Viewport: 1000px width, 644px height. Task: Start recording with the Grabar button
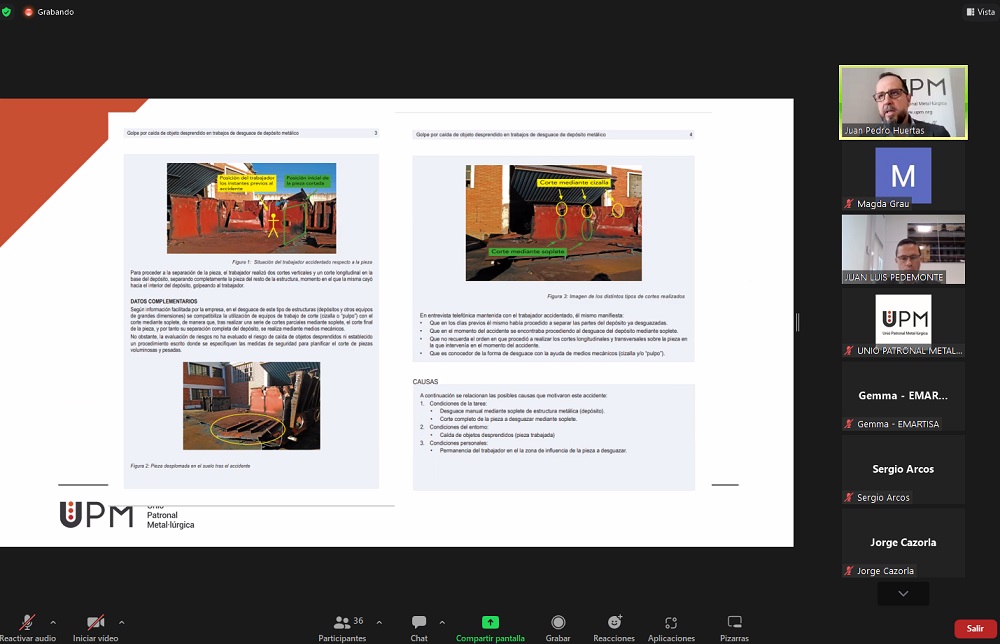click(558, 627)
